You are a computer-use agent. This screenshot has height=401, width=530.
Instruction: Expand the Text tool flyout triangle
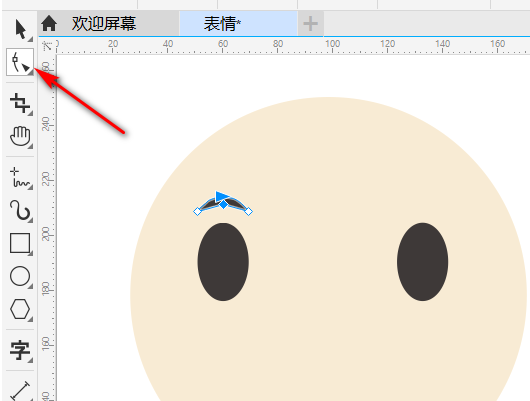point(31,361)
